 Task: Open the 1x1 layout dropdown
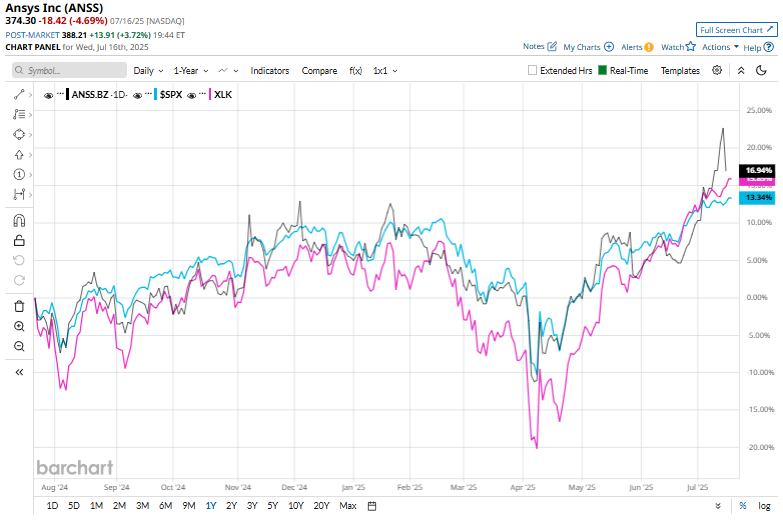(385, 70)
